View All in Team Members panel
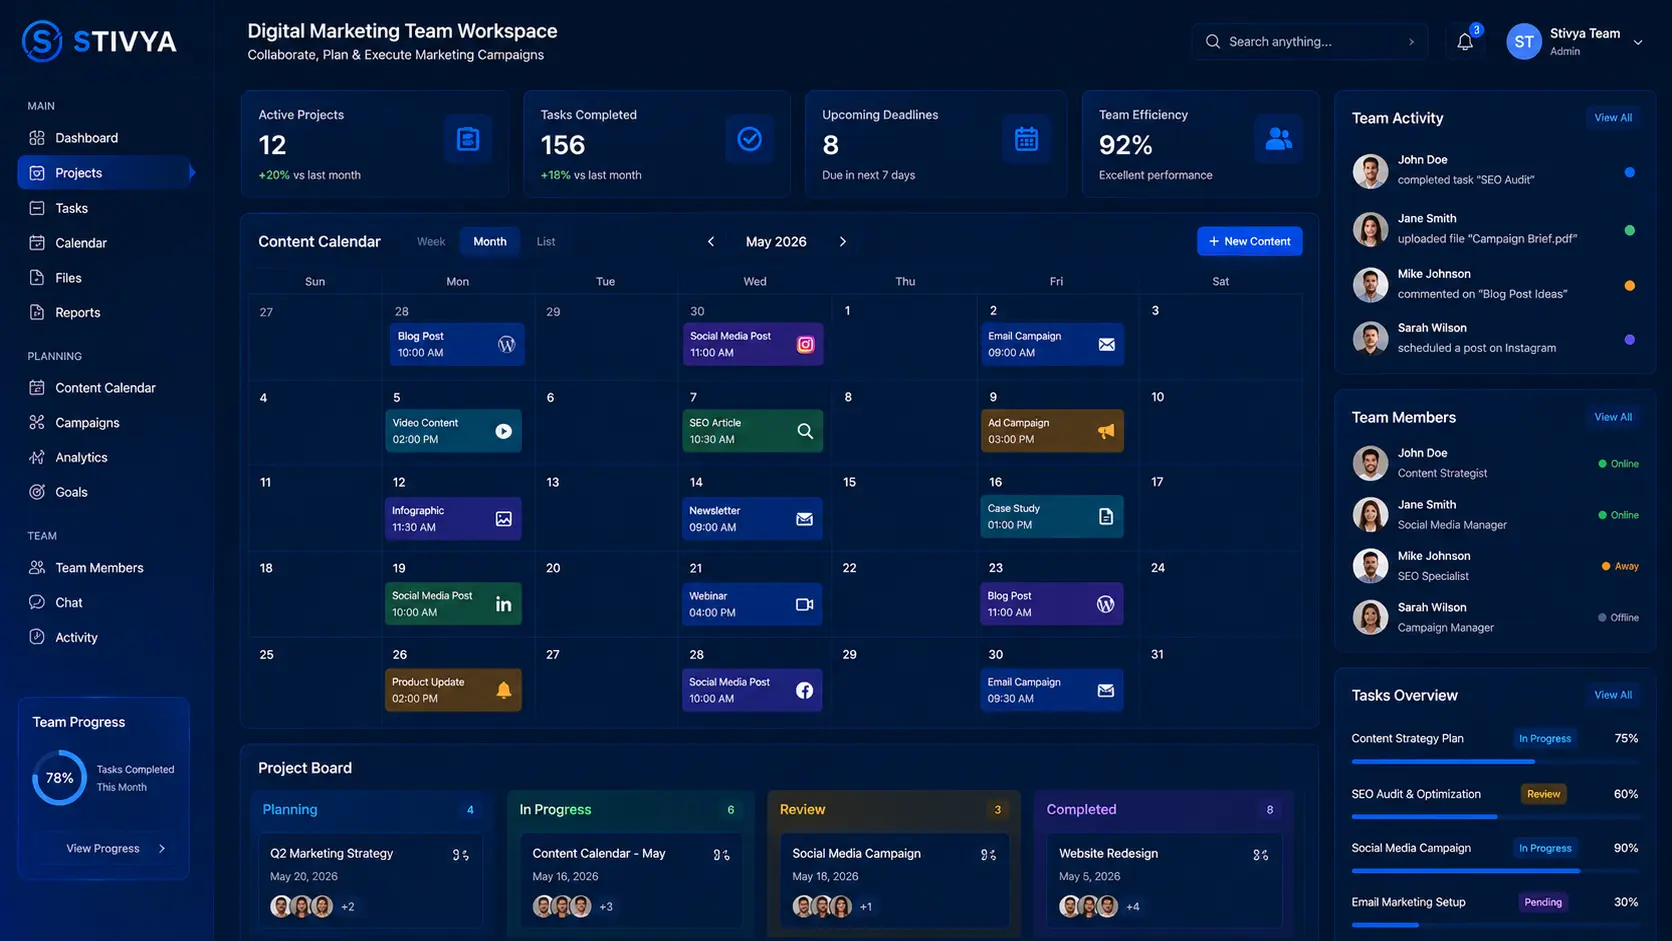The width and height of the screenshot is (1672, 941). 1613,417
